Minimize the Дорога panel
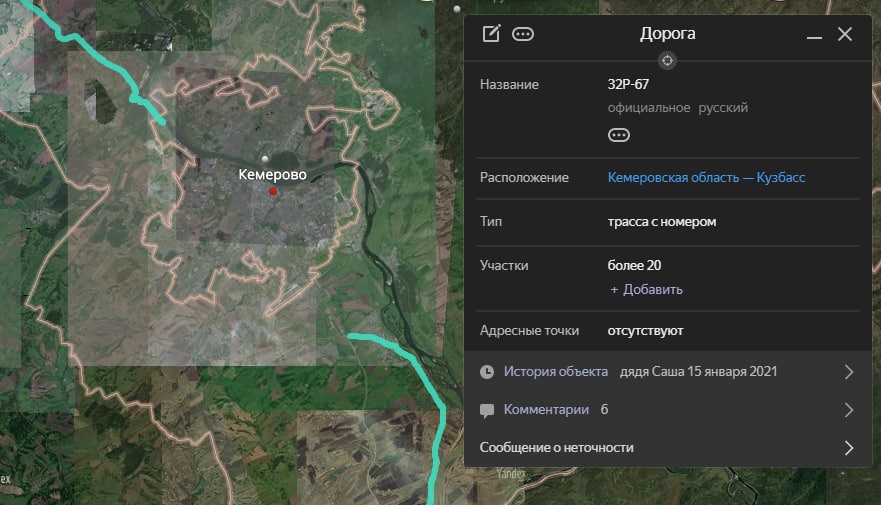The image size is (881, 505). click(x=814, y=37)
